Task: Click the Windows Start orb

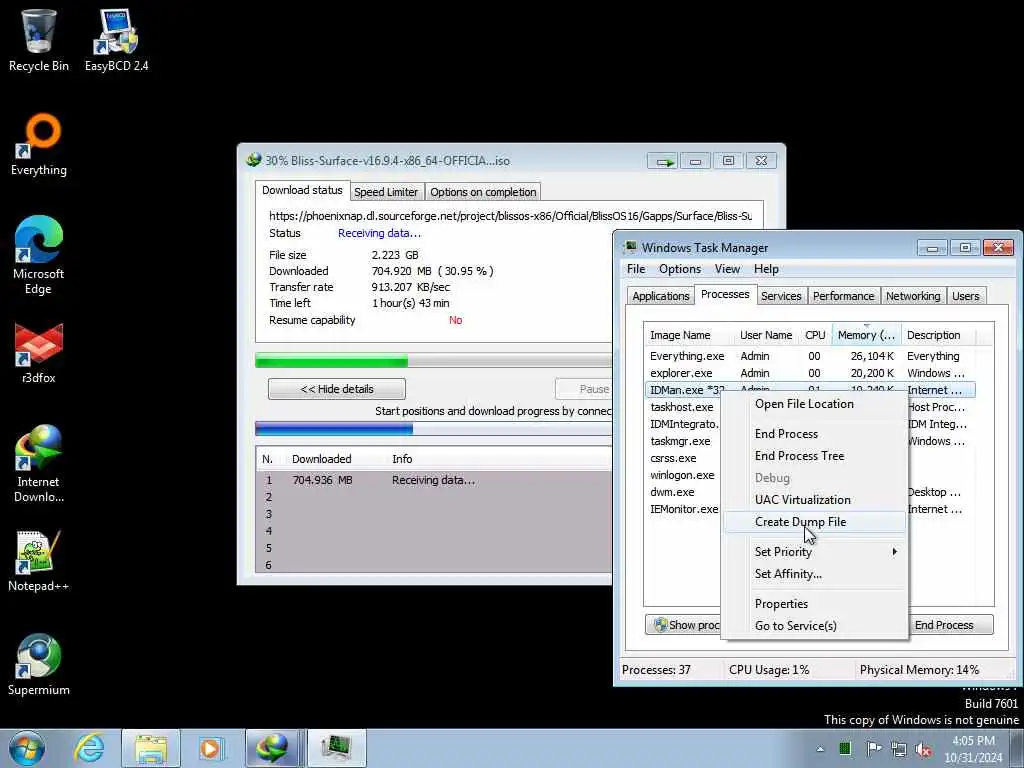Action: (27, 748)
